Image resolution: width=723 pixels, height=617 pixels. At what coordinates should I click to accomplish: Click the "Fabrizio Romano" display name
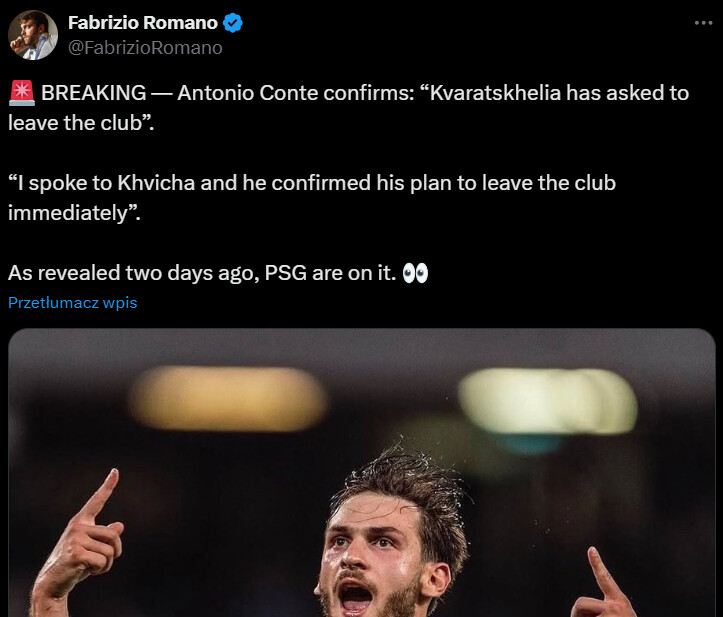click(142, 23)
